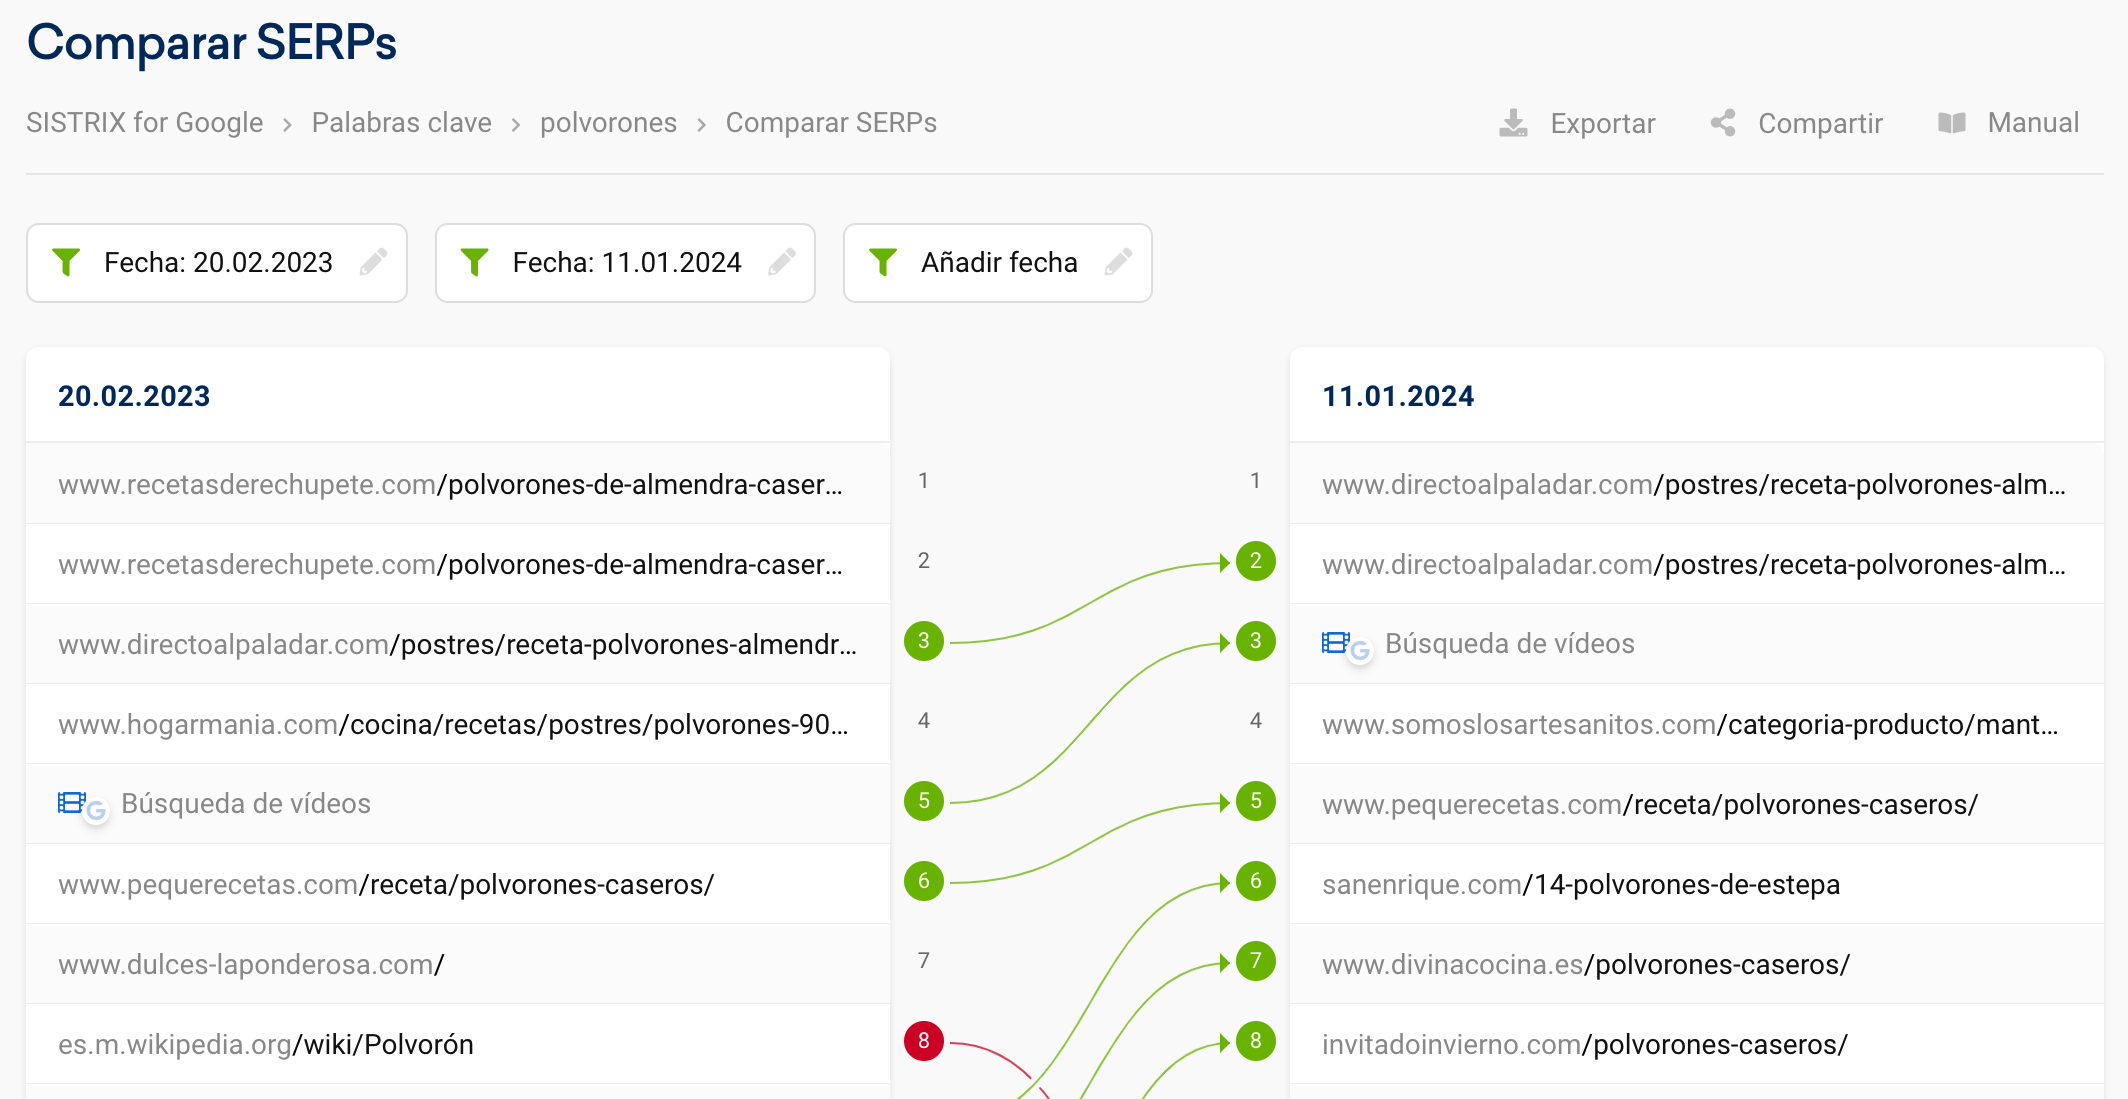Open es.m.wikipedia.org Polvorón result
Viewport: 2128px width, 1099px height.
pyautogui.click(x=266, y=1044)
